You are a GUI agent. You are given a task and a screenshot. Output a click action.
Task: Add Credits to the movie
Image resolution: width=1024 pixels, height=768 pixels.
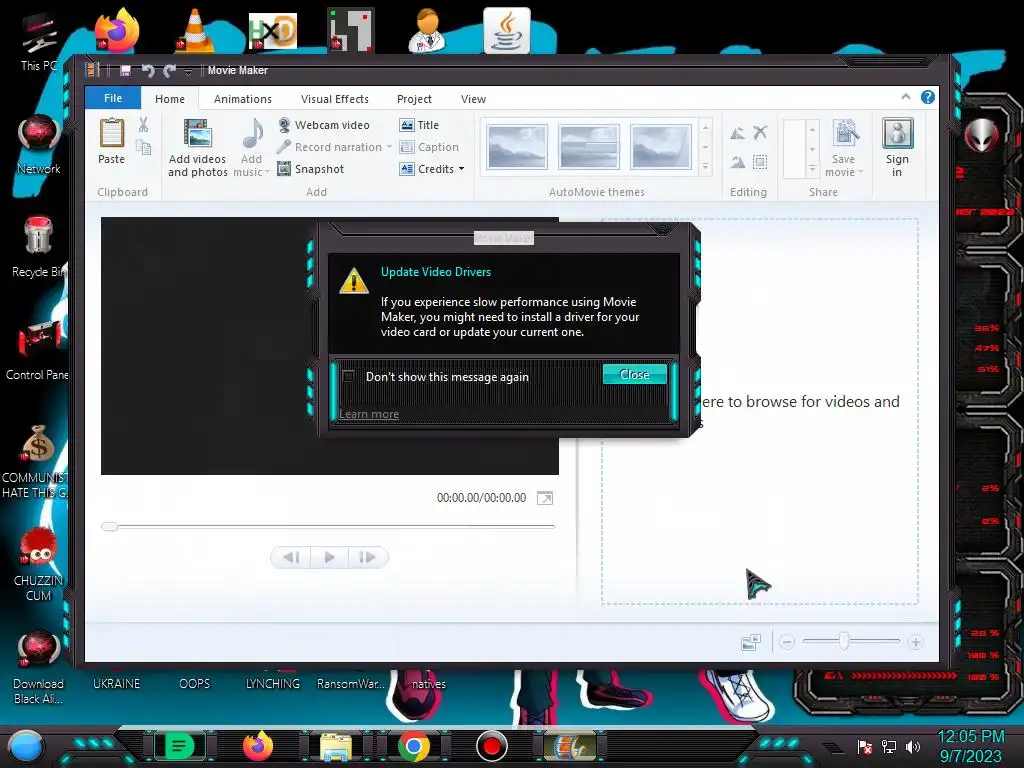tap(426, 169)
